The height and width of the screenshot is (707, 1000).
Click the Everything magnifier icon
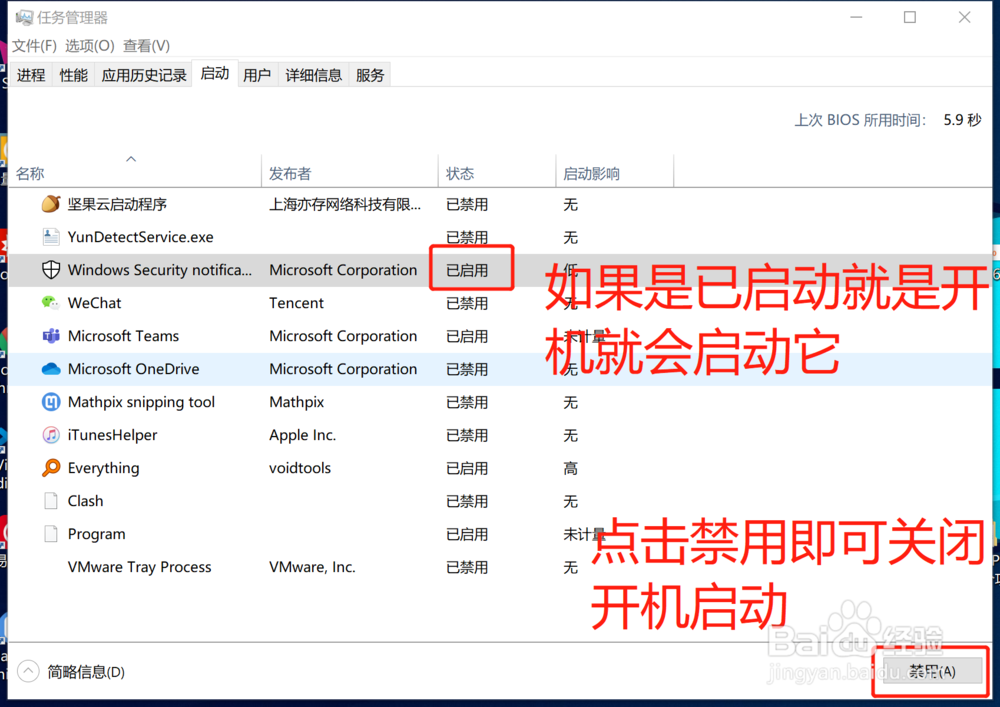click(x=51, y=468)
